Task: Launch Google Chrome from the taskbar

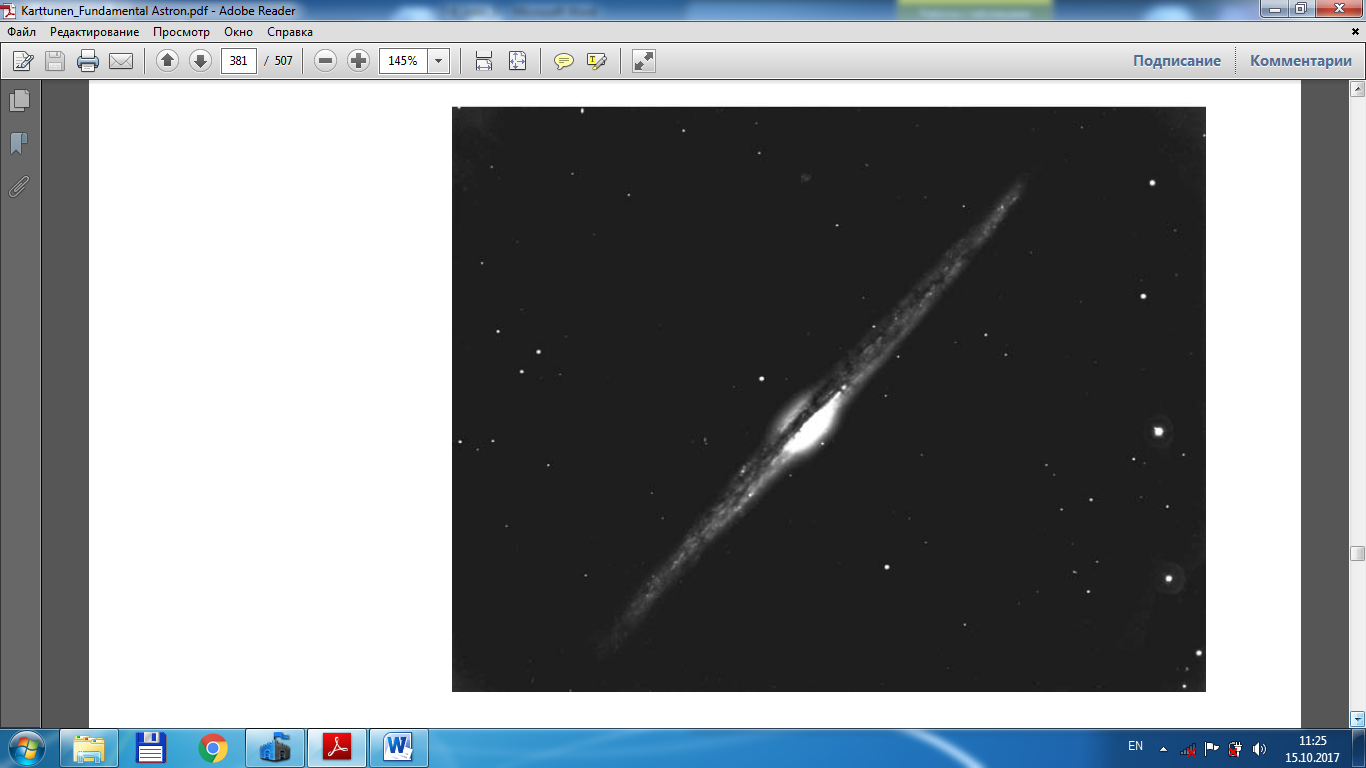Action: coord(212,748)
